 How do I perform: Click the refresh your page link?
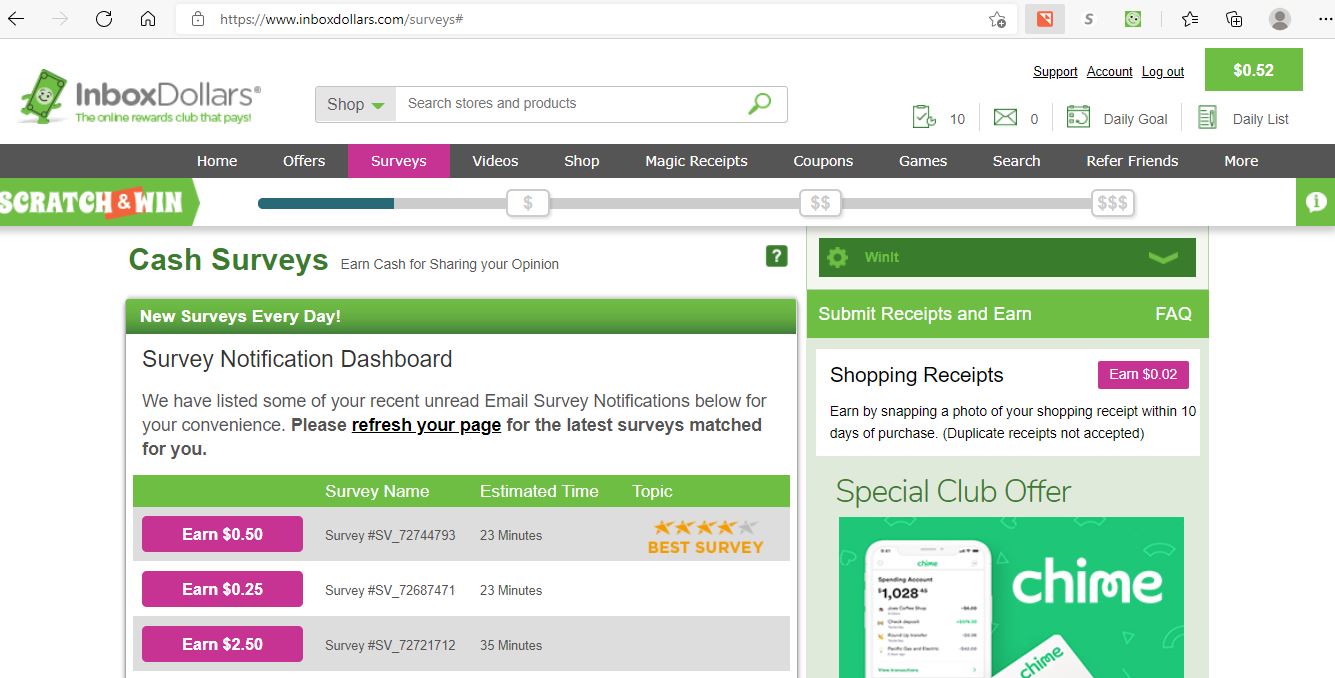[426, 425]
